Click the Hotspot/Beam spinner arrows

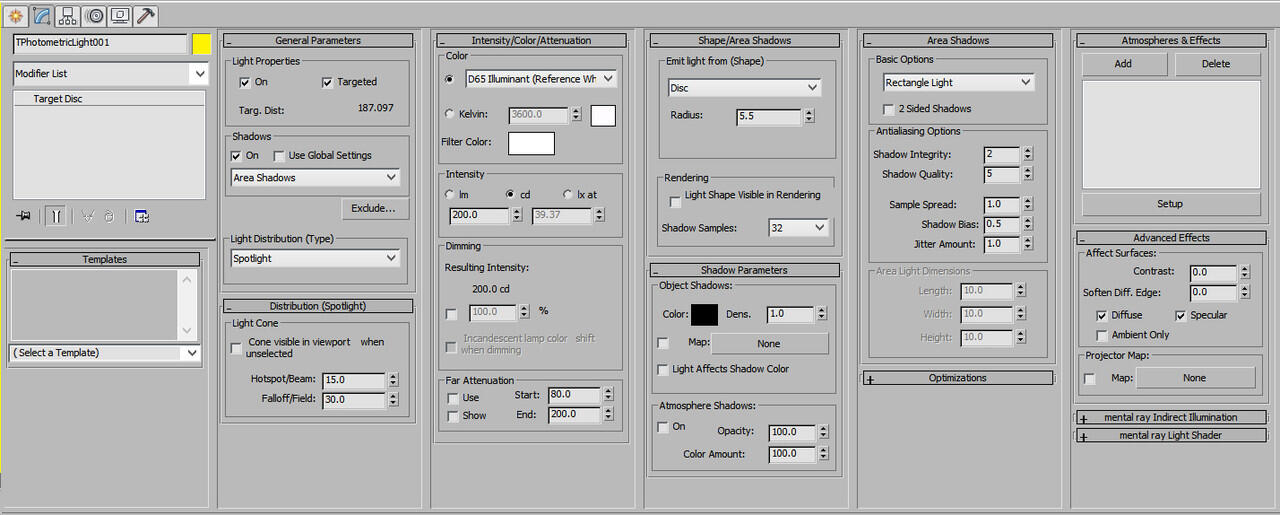[393, 380]
